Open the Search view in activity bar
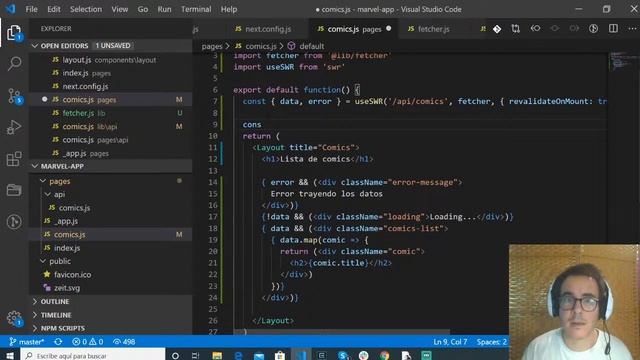Viewport: 640px width, 360px height. 14,64
